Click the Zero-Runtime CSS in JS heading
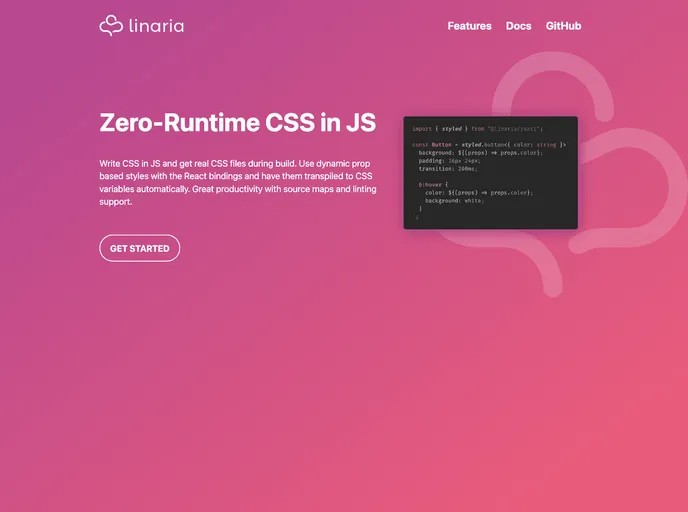Screen dimensions: 688x512 click(238, 123)
